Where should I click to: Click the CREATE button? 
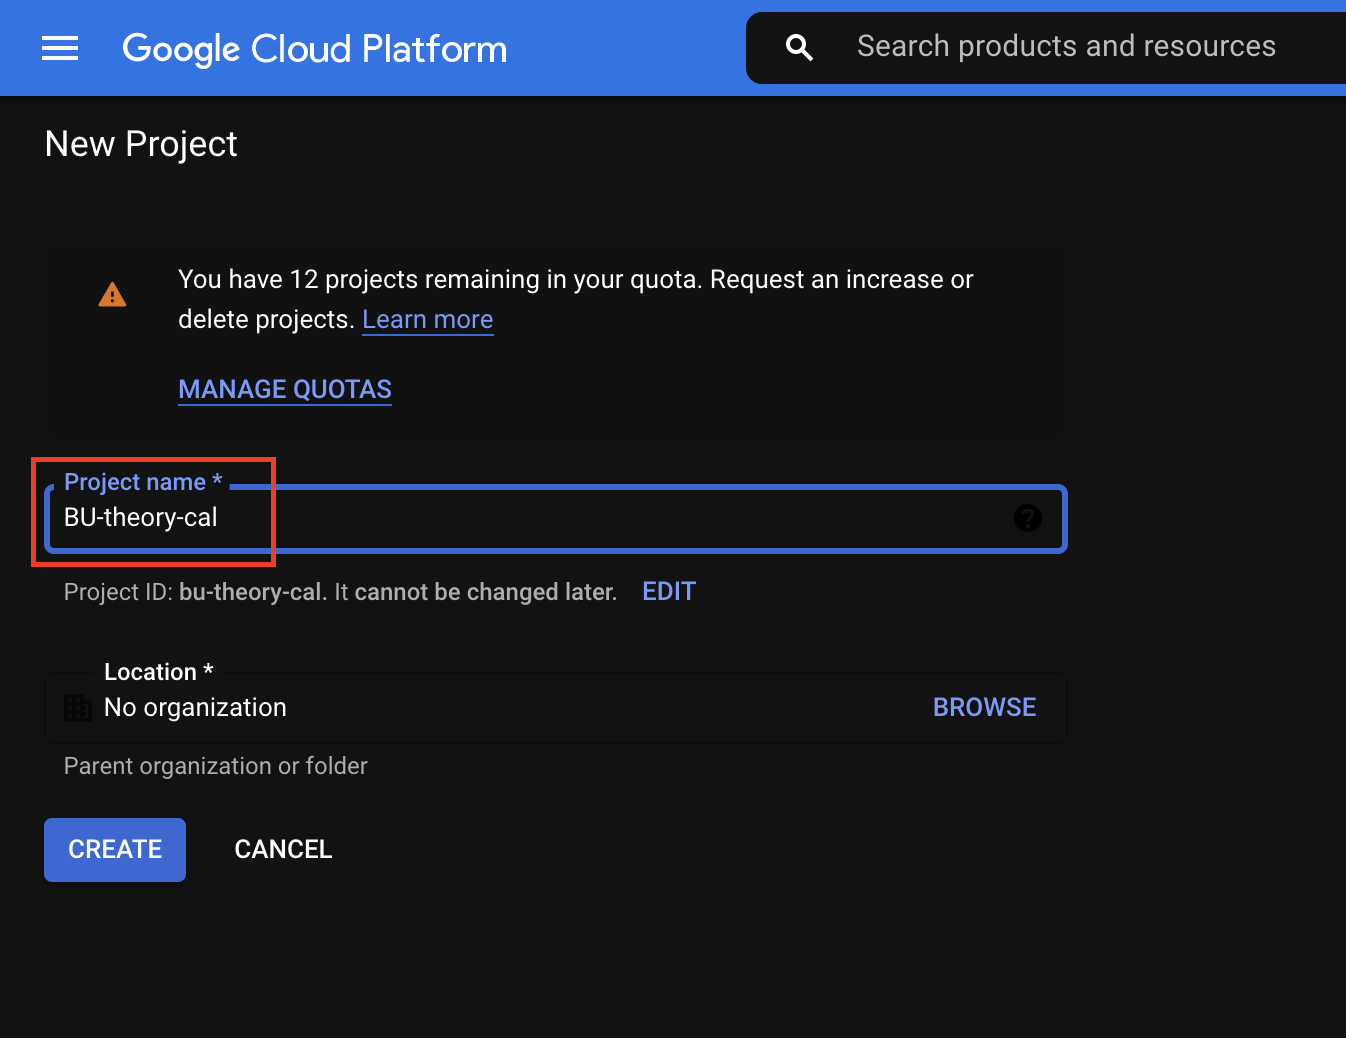point(115,850)
